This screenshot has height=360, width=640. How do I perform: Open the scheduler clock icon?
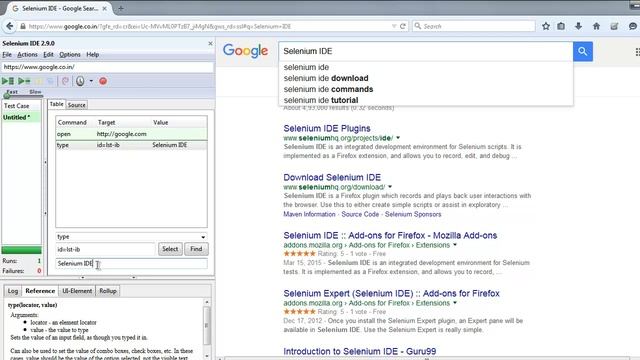click(80, 81)
